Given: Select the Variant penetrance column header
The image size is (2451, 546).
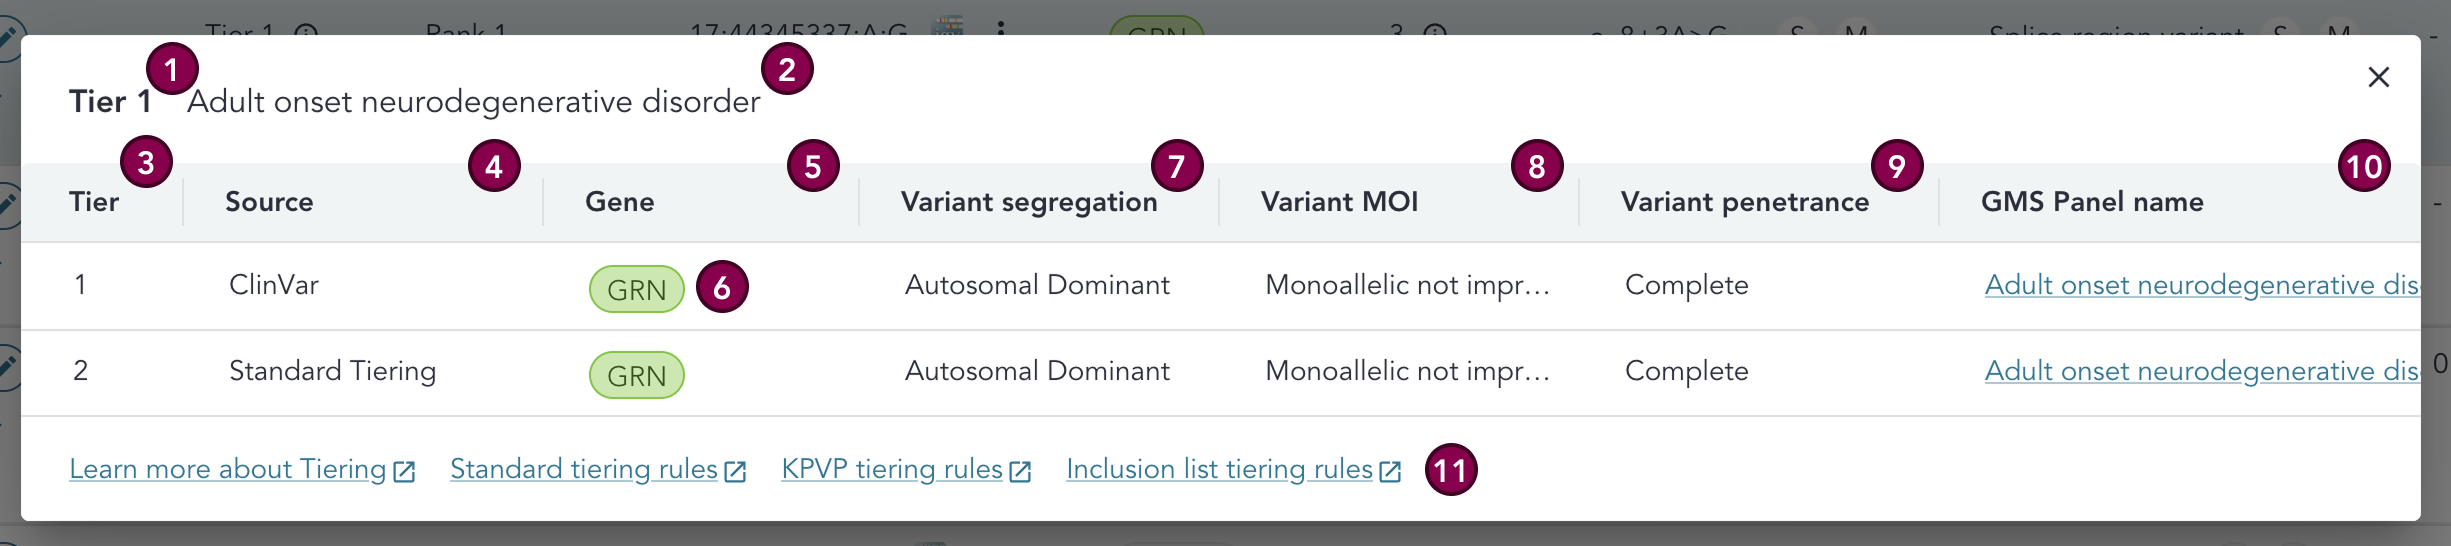Looking at the screenshot, I should (1744, 202).
